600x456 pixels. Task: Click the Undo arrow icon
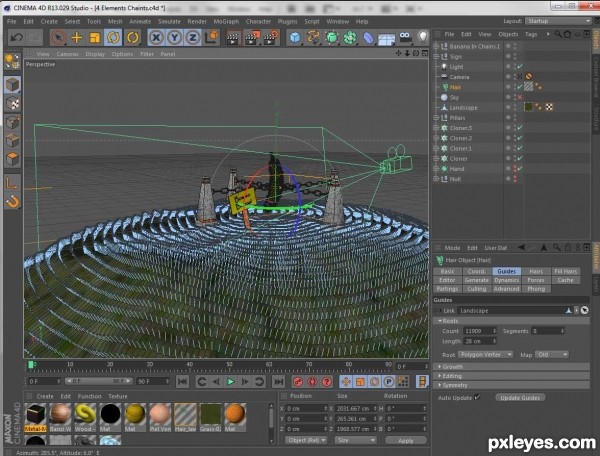(x=16, y=37)
